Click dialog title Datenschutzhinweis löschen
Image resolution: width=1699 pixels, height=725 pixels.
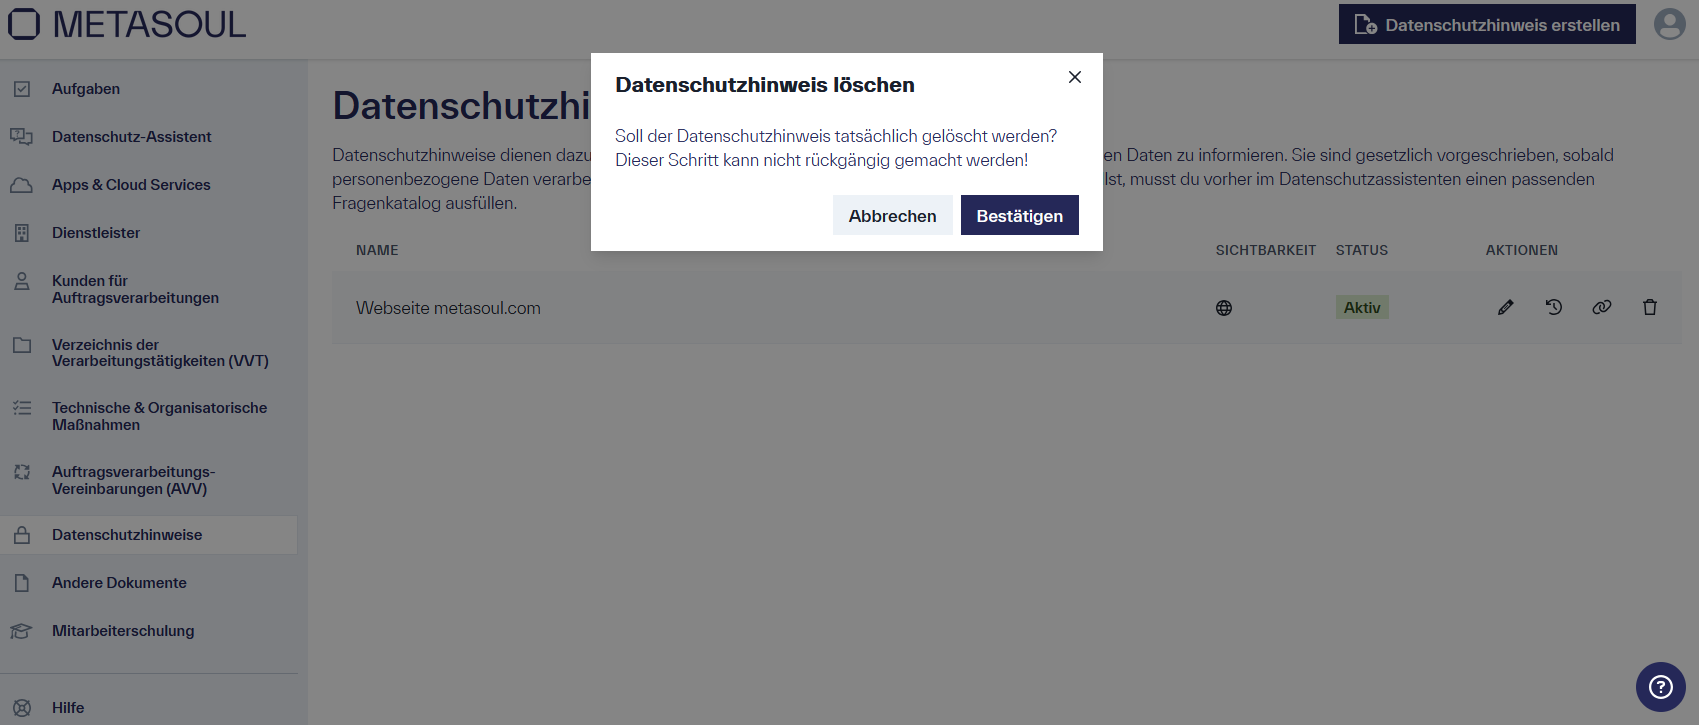765,85
